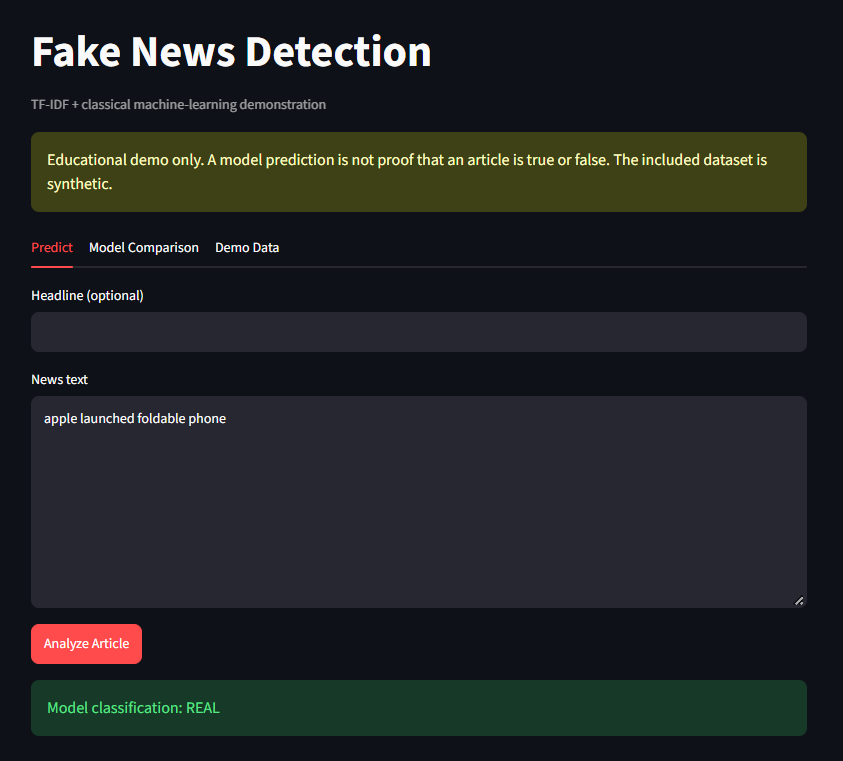This screenshot has height=761, width=843.
Task: Grab the text area resize handle icon
Action: coord(799,601)
